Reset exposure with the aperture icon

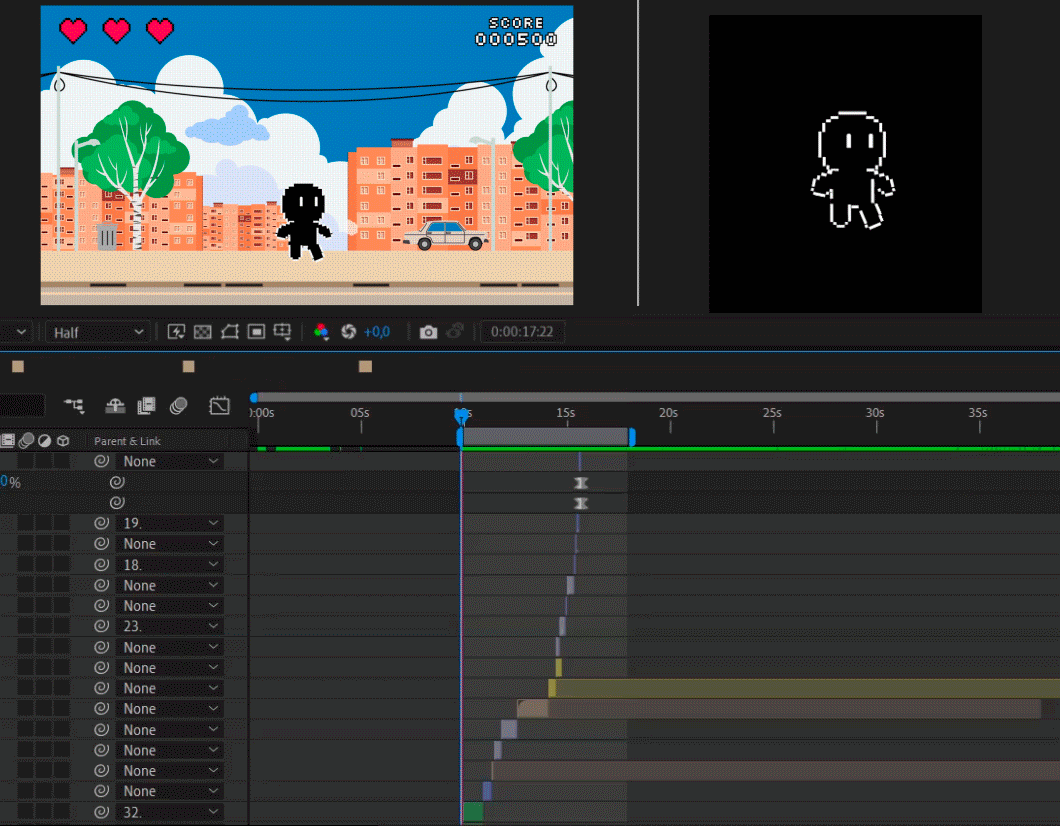point(349,332)
